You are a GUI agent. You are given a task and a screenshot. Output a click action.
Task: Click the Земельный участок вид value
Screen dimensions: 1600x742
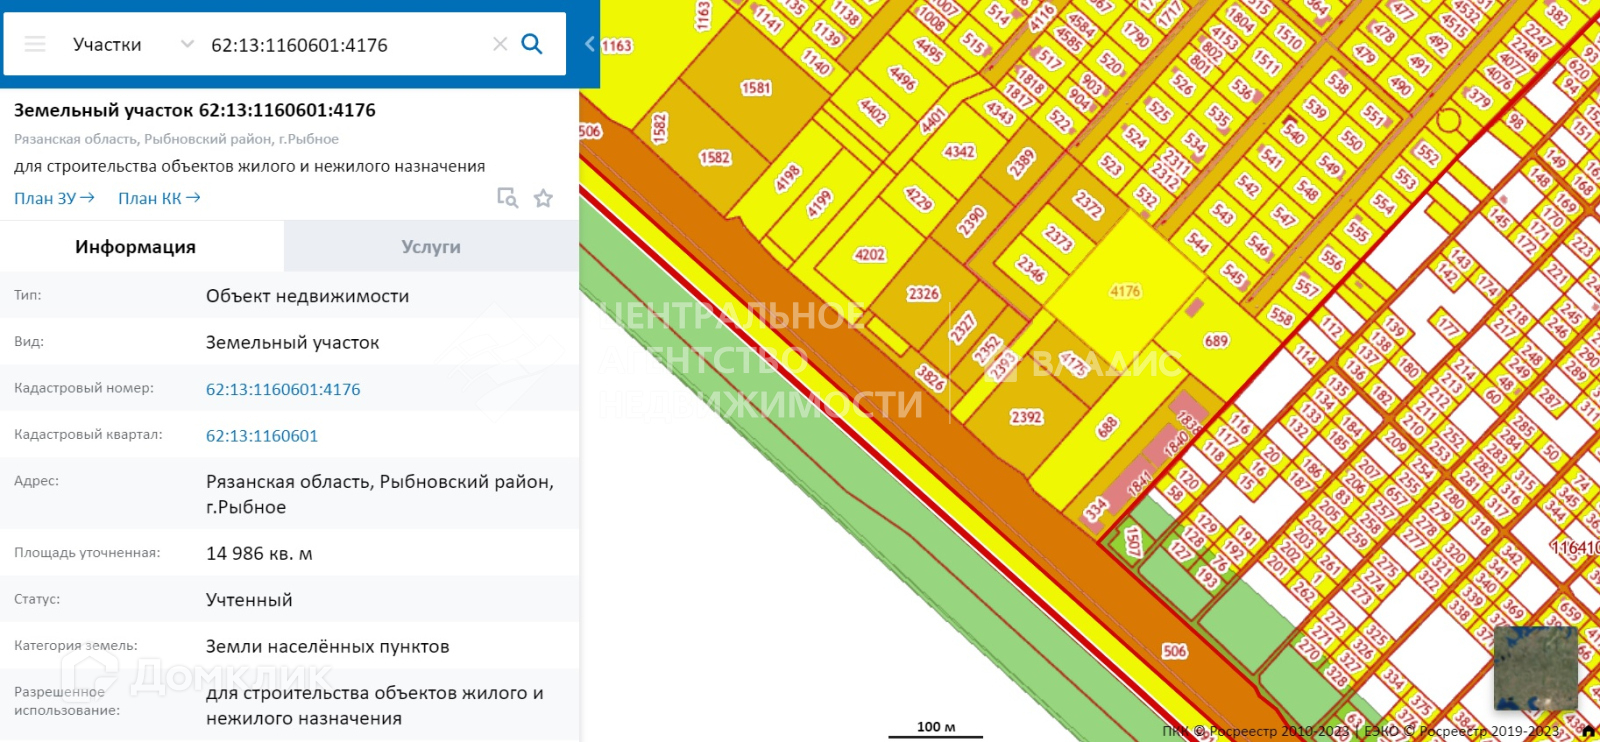click(x=292, y=343)
